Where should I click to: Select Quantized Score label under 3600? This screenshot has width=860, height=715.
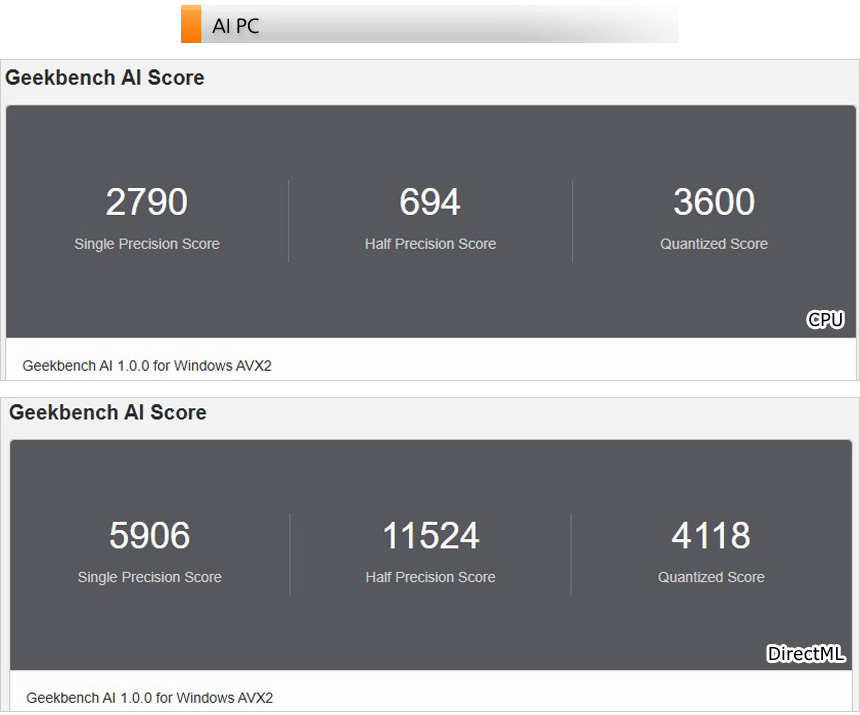click(x=714, y=243)
